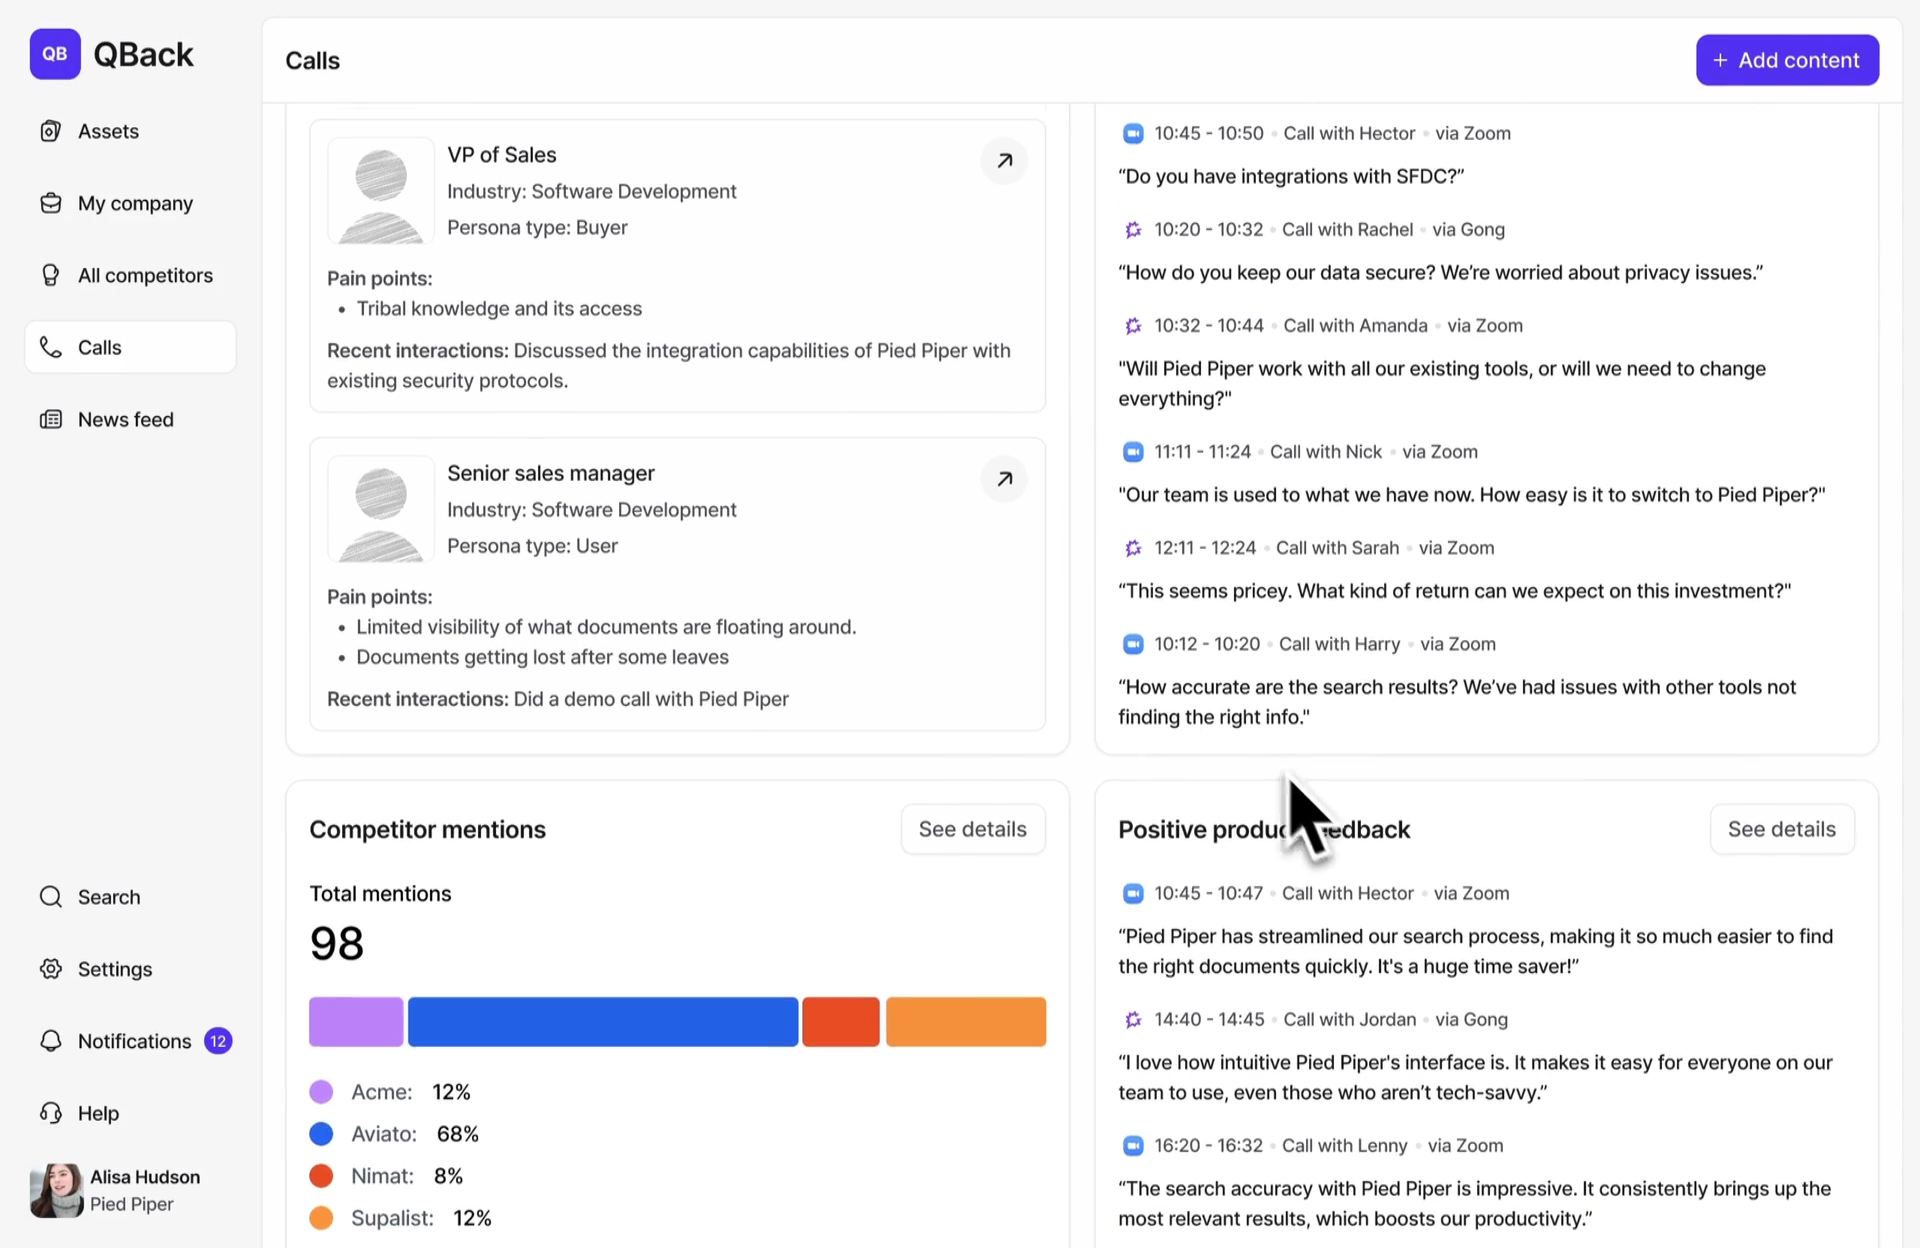Click the Help headset icon
1920x1248 pixels.
(x=51, y=1113)
